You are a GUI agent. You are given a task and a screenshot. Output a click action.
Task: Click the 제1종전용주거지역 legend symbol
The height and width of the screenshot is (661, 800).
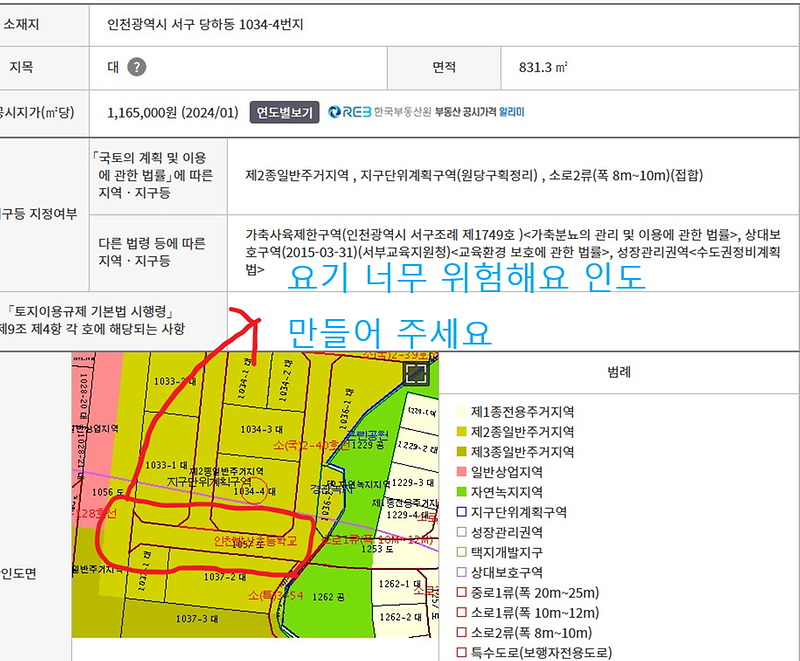pyautogui.click(x=461, y=411)
